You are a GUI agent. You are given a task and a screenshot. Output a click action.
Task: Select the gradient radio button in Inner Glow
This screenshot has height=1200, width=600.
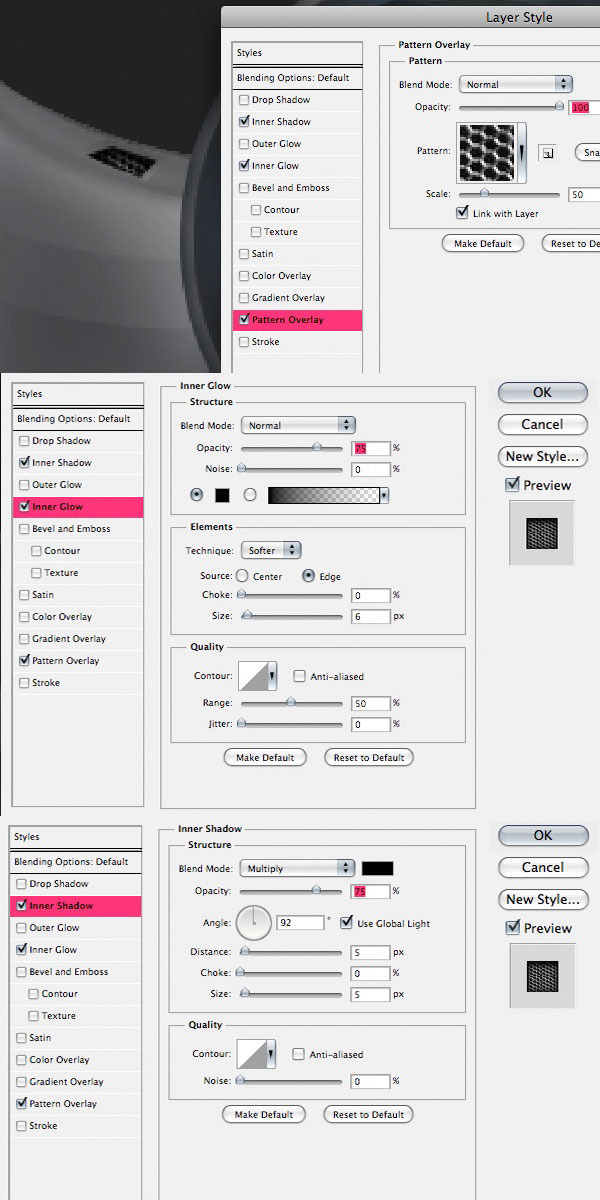[250, 494]
